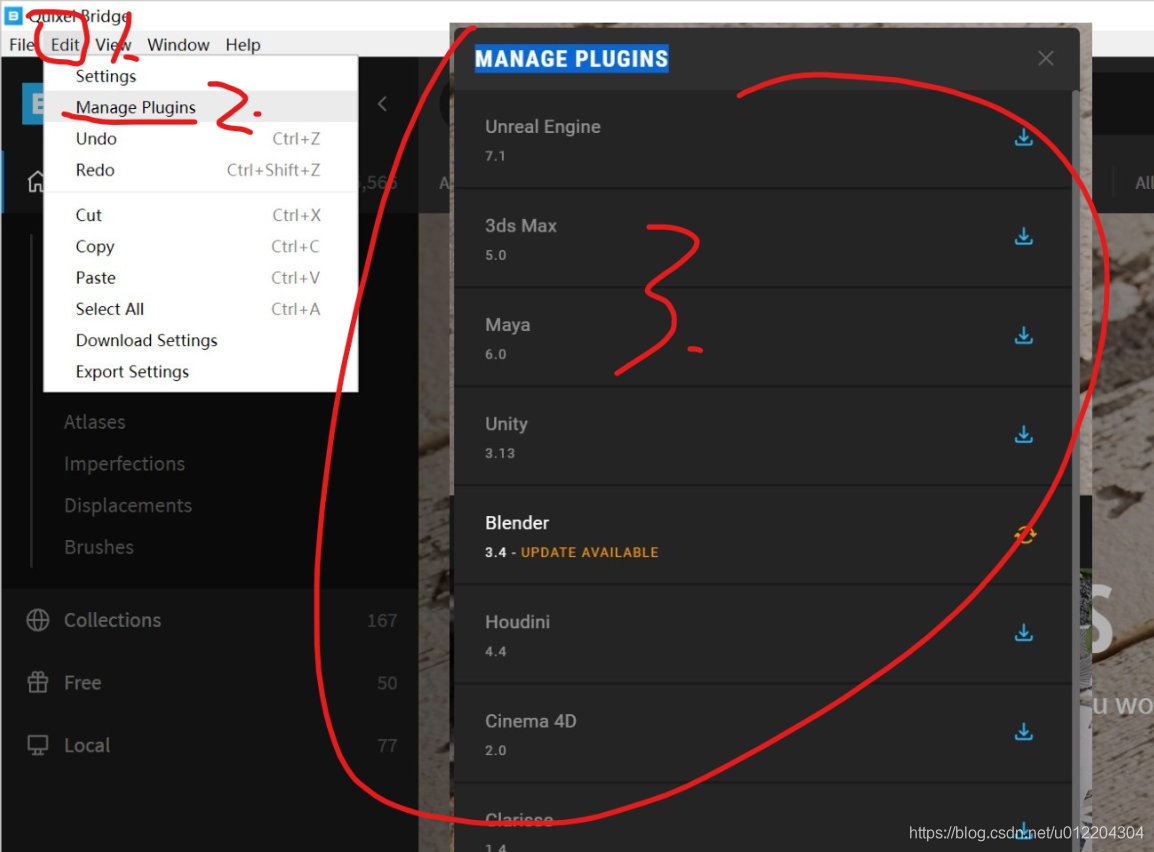Close the Manage Plugins dialog
The height and width of the screenshot is (852, 1154).
pyautogui.click(x=1045, y=58)
